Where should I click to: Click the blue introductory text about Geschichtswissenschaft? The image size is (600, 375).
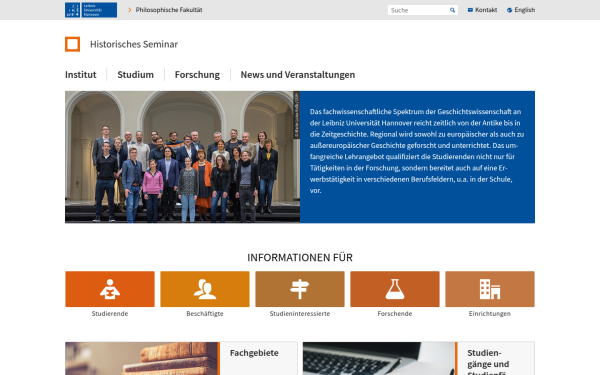click(417, 151)
